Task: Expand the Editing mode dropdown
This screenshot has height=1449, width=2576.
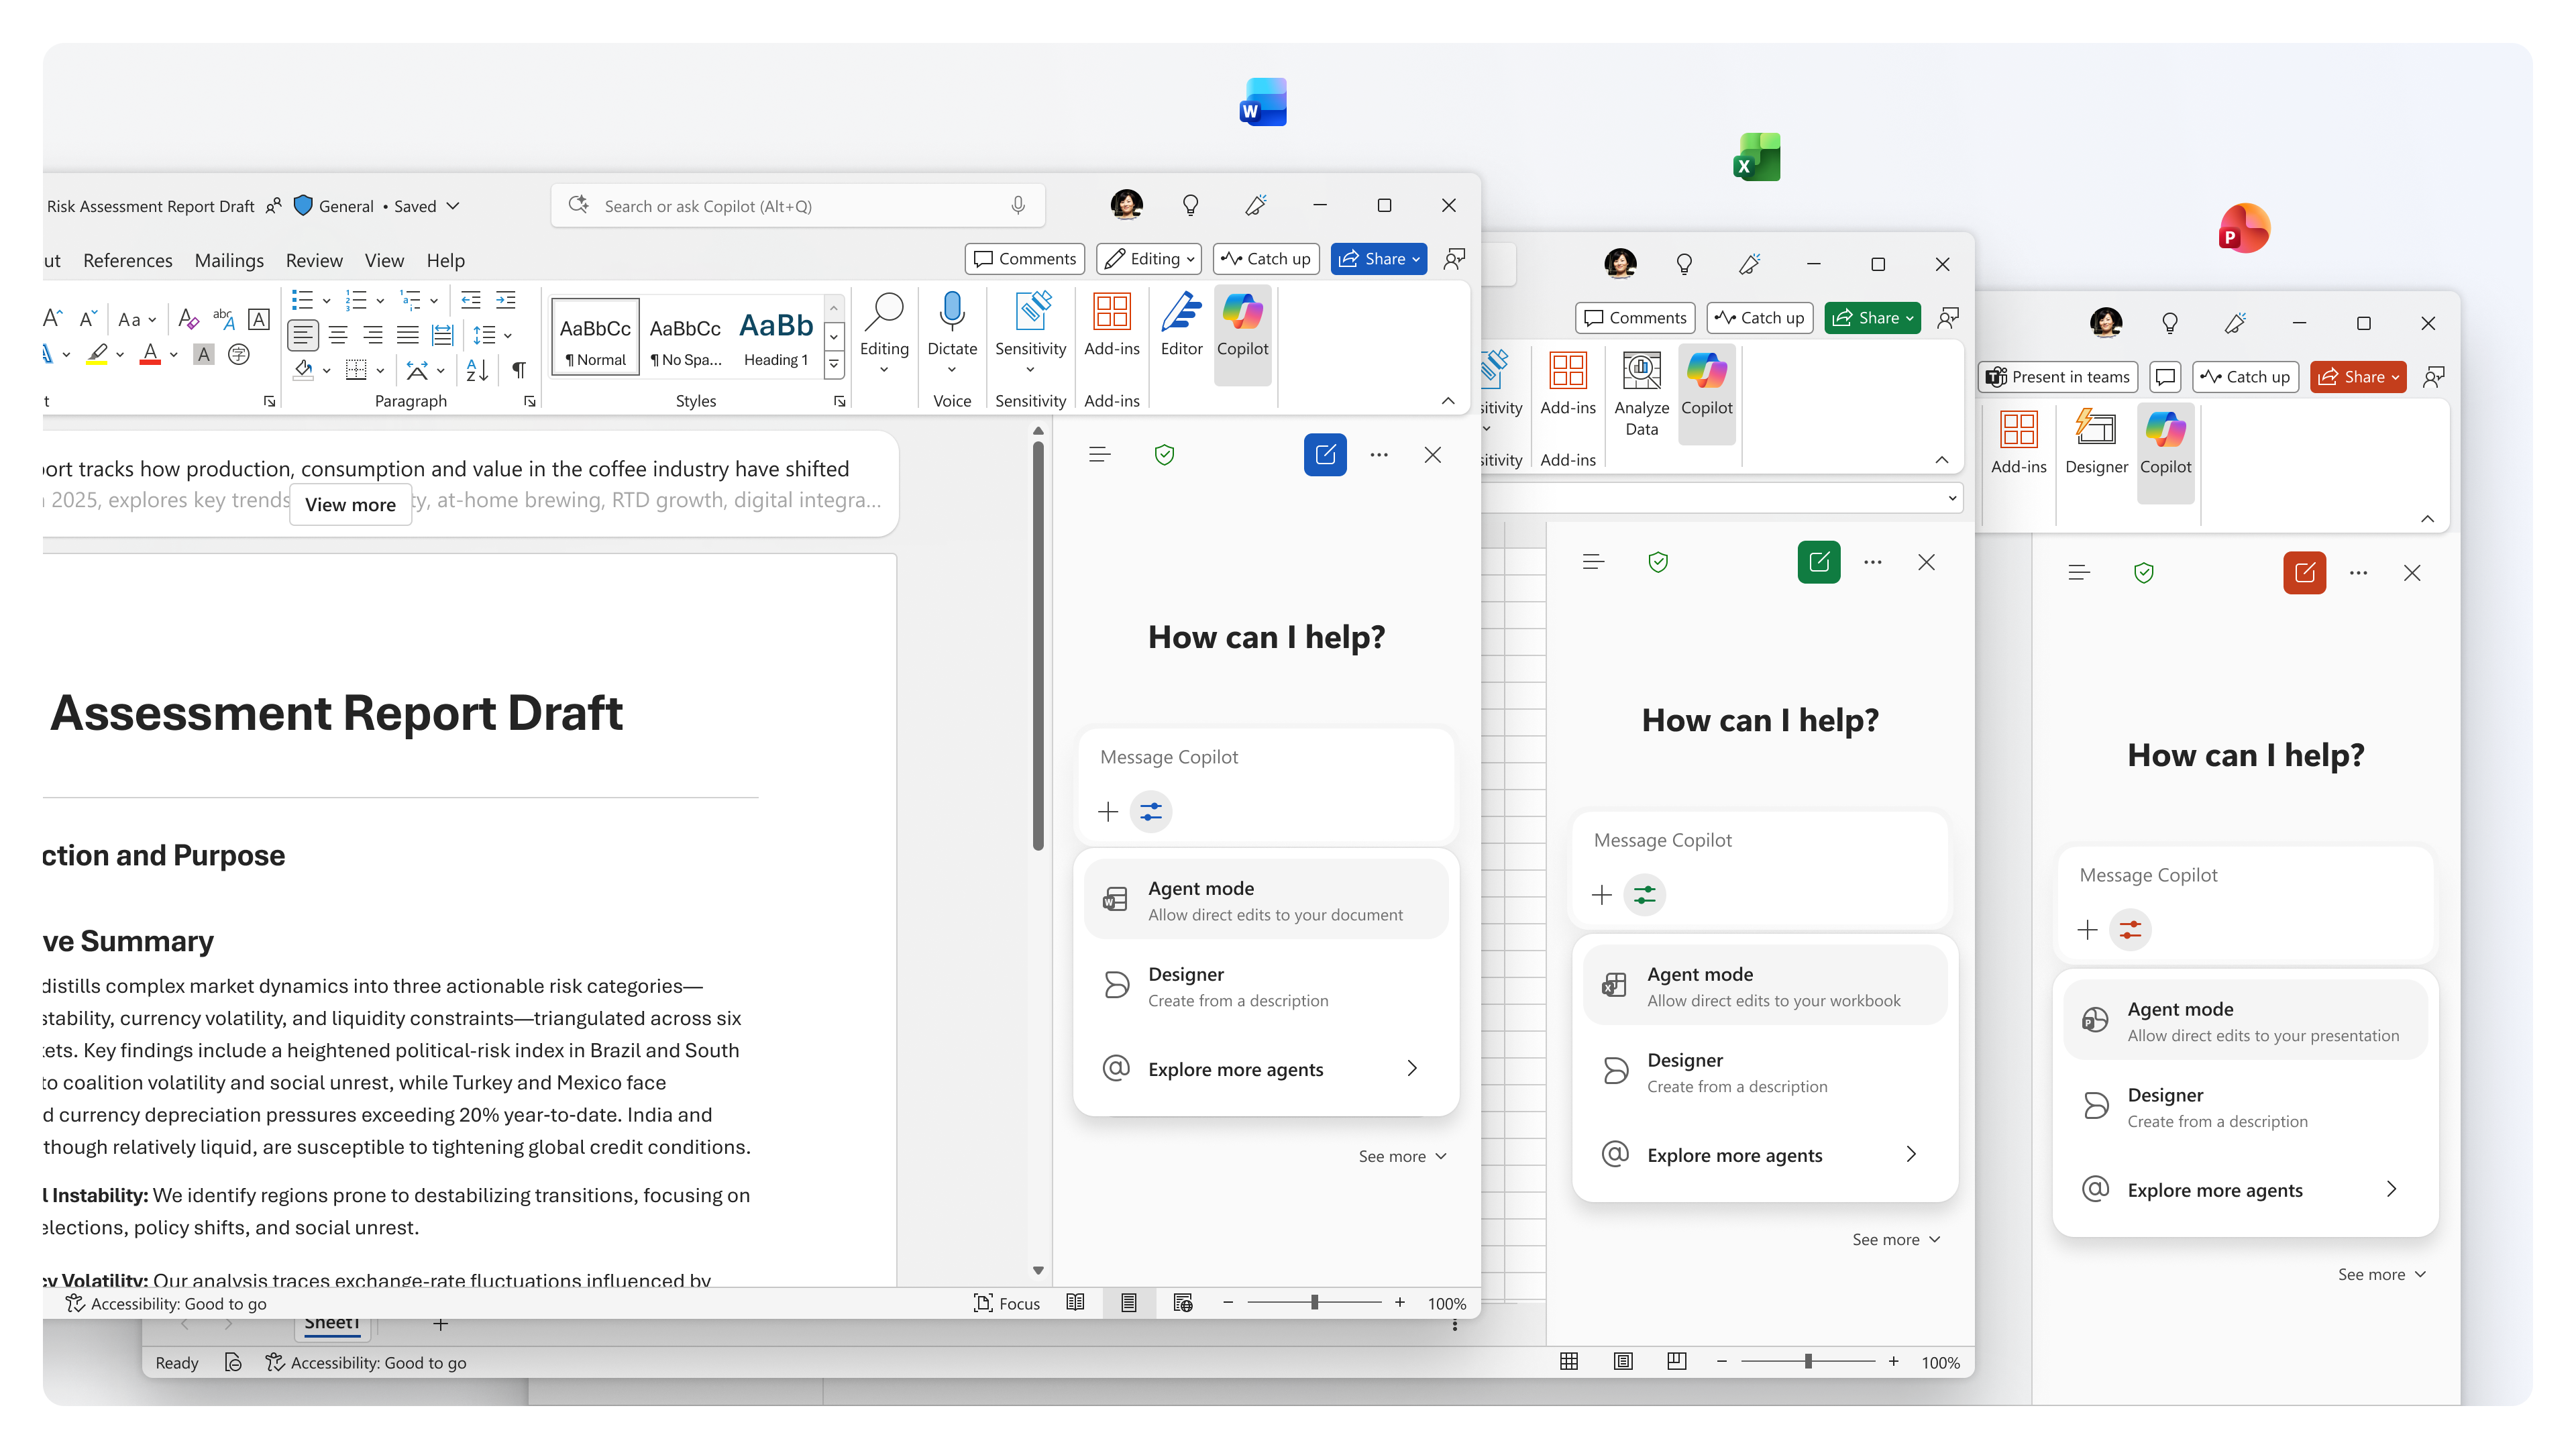Action: [1147, 258]
